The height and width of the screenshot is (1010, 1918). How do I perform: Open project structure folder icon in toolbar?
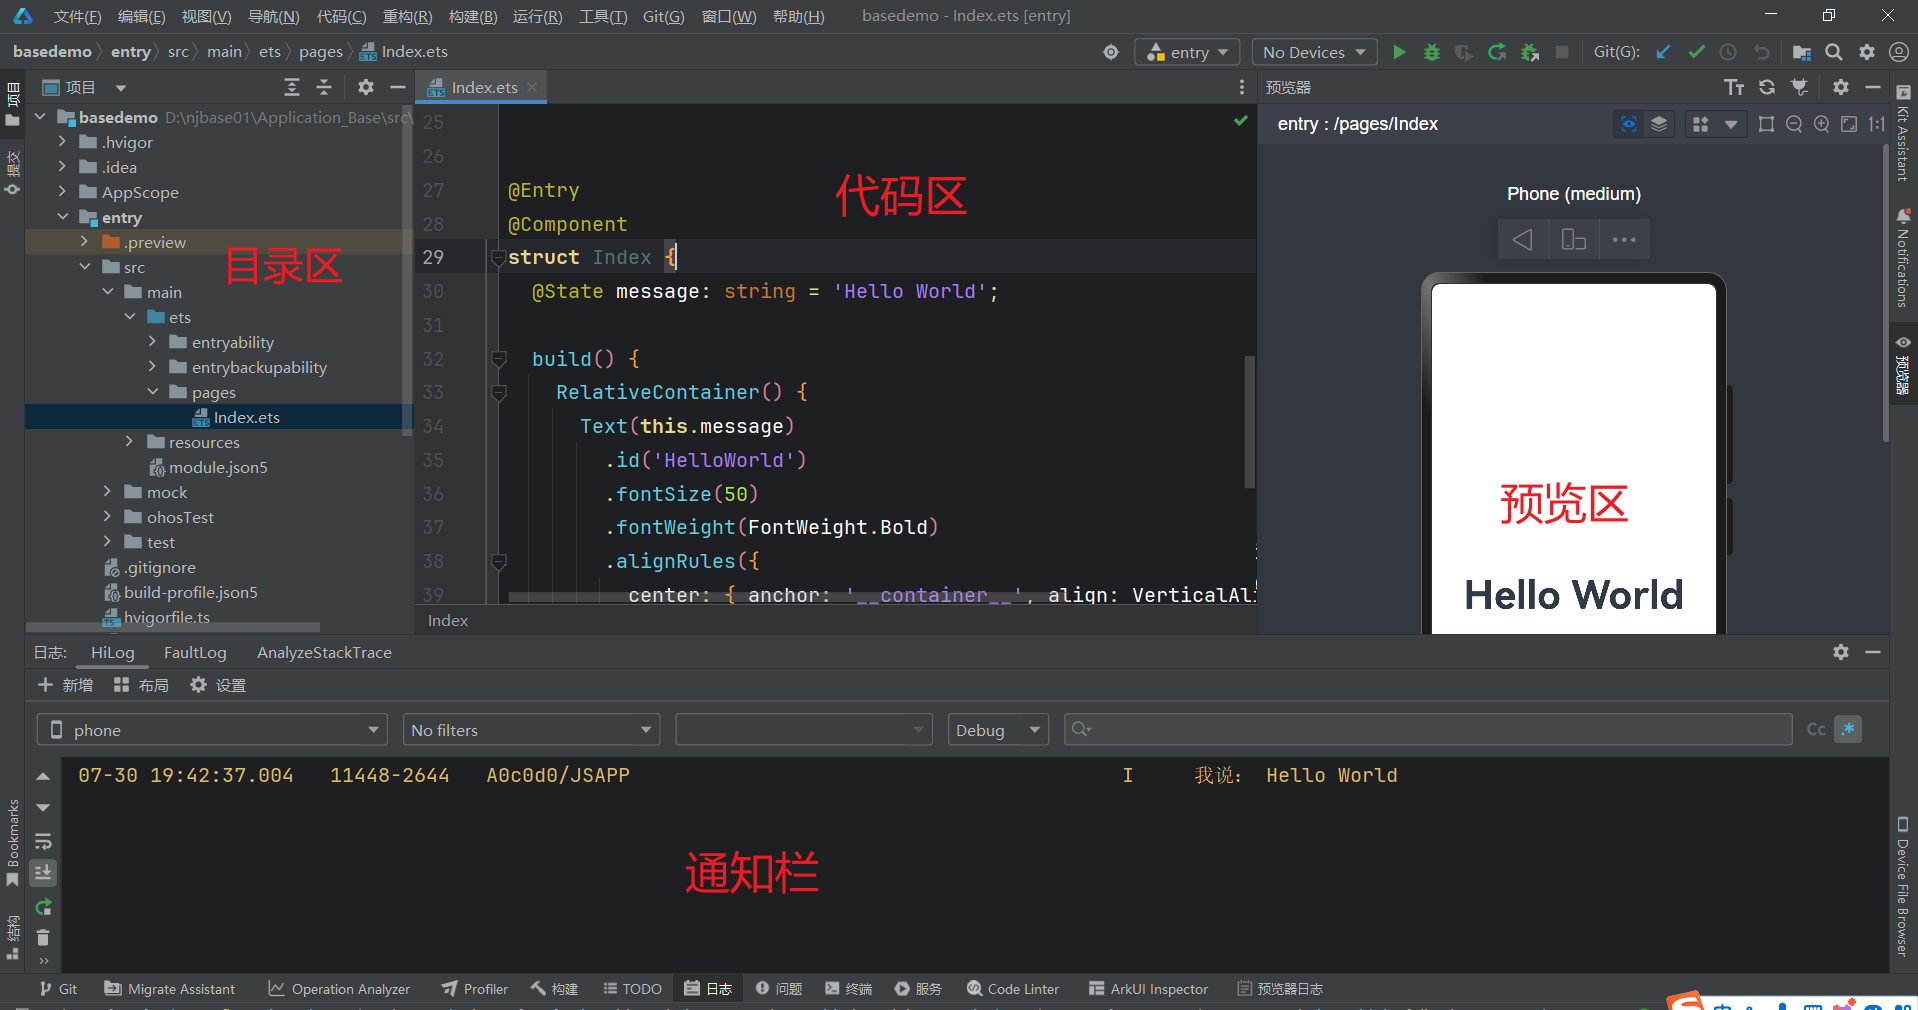(x=1801, y=52)
